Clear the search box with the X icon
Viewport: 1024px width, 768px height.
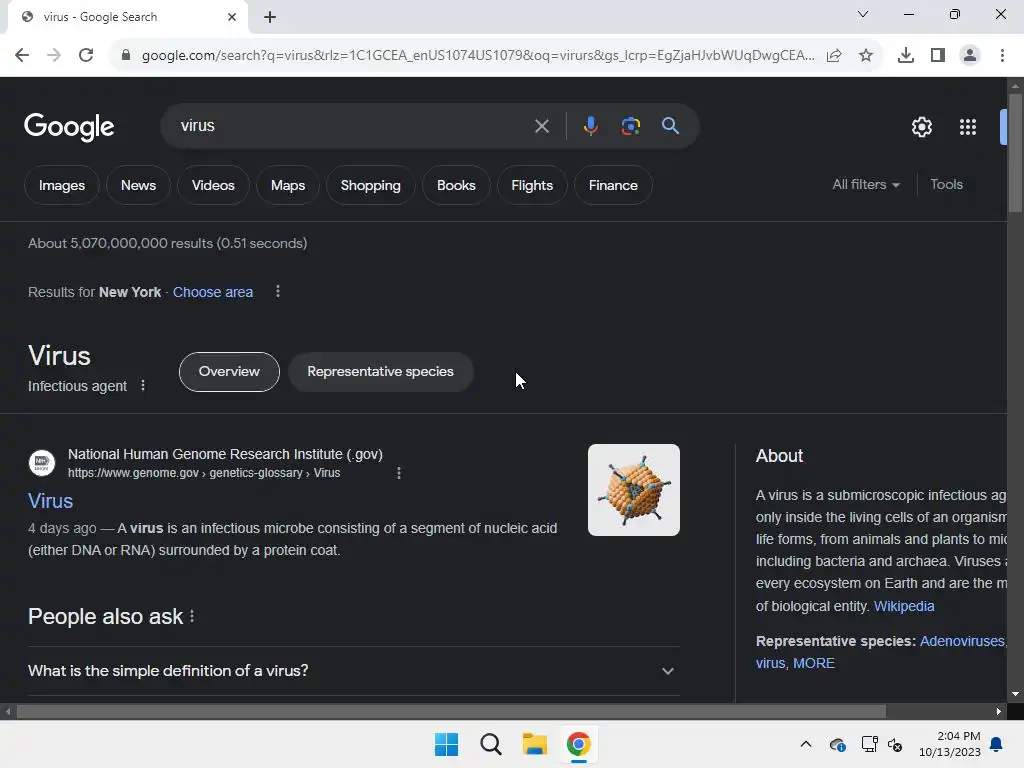tap(541, 126)
